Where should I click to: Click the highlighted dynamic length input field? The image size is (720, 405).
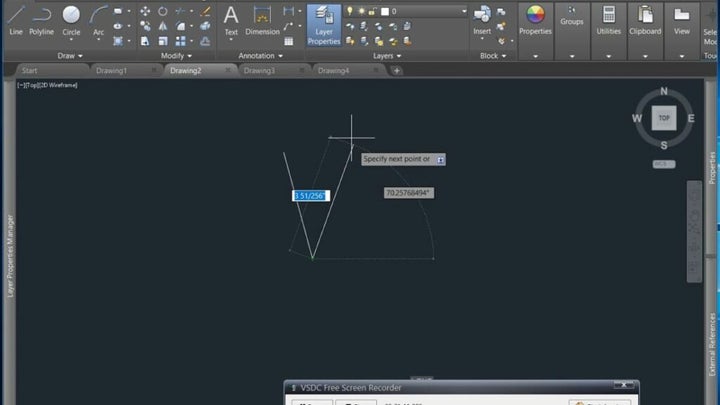pyautogui.click(x=309, y=195)
